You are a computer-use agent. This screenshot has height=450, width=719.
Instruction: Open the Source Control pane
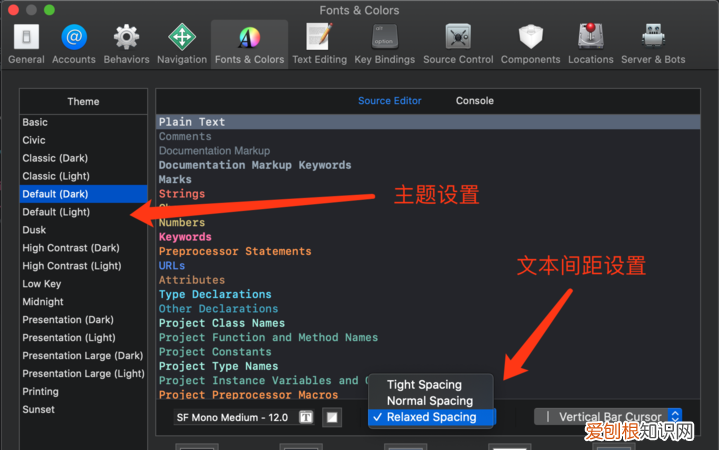pyautogui.click(x=458, y=44)
